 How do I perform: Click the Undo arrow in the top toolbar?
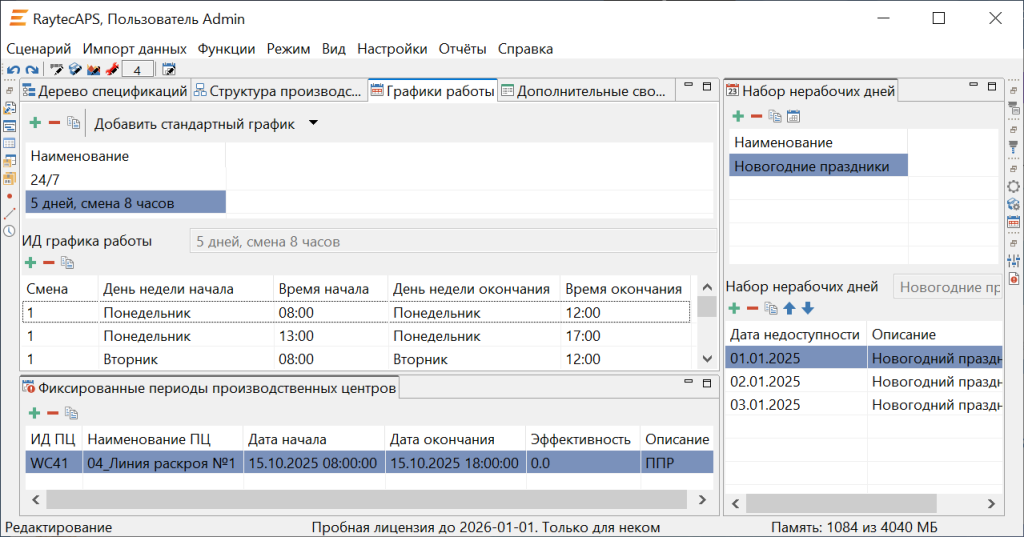13,70
